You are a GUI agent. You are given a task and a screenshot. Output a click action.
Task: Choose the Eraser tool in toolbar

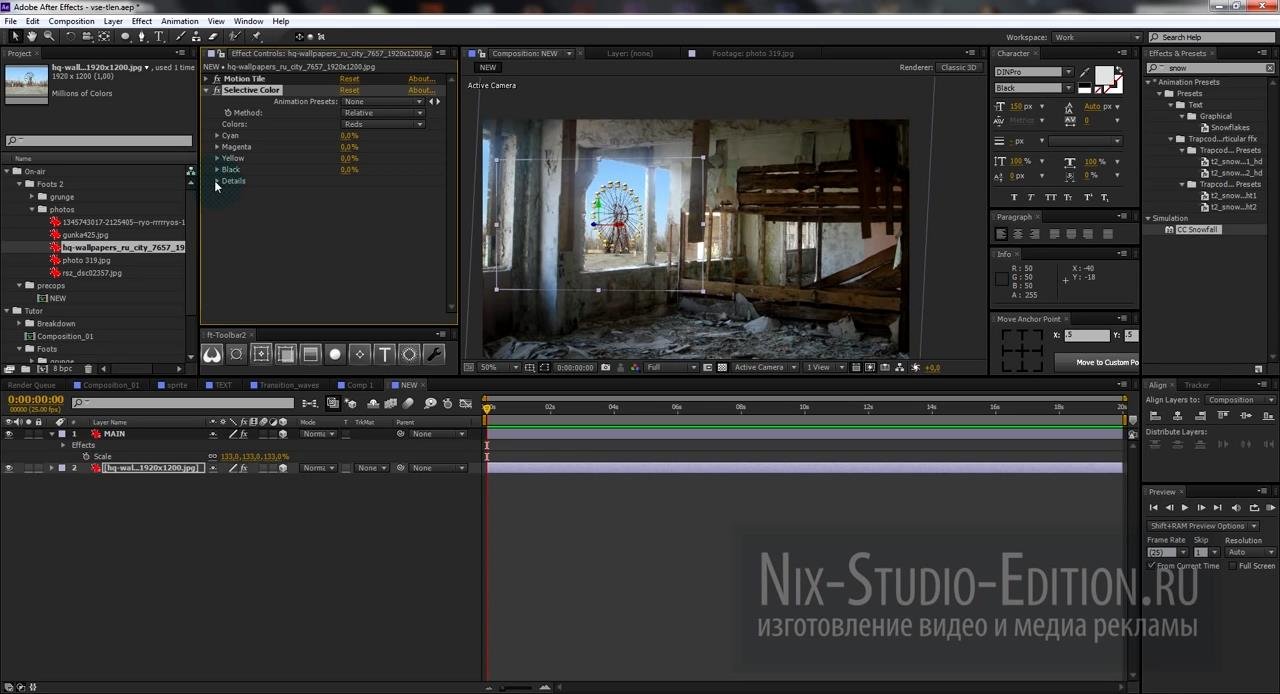213,37
